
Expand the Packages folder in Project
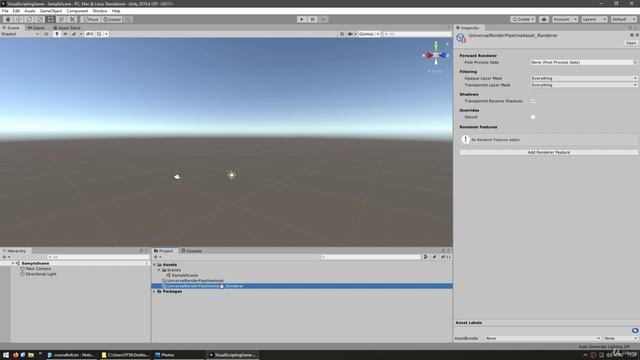point(154,291)
